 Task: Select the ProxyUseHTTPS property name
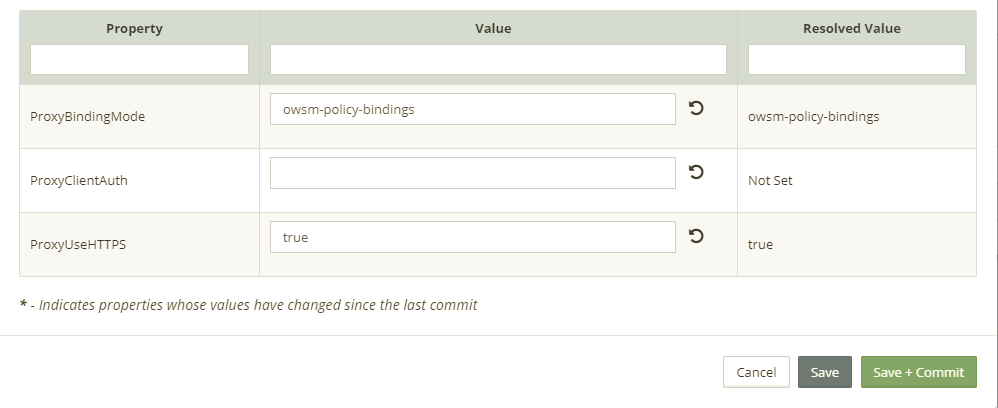[x=78, y=244]
